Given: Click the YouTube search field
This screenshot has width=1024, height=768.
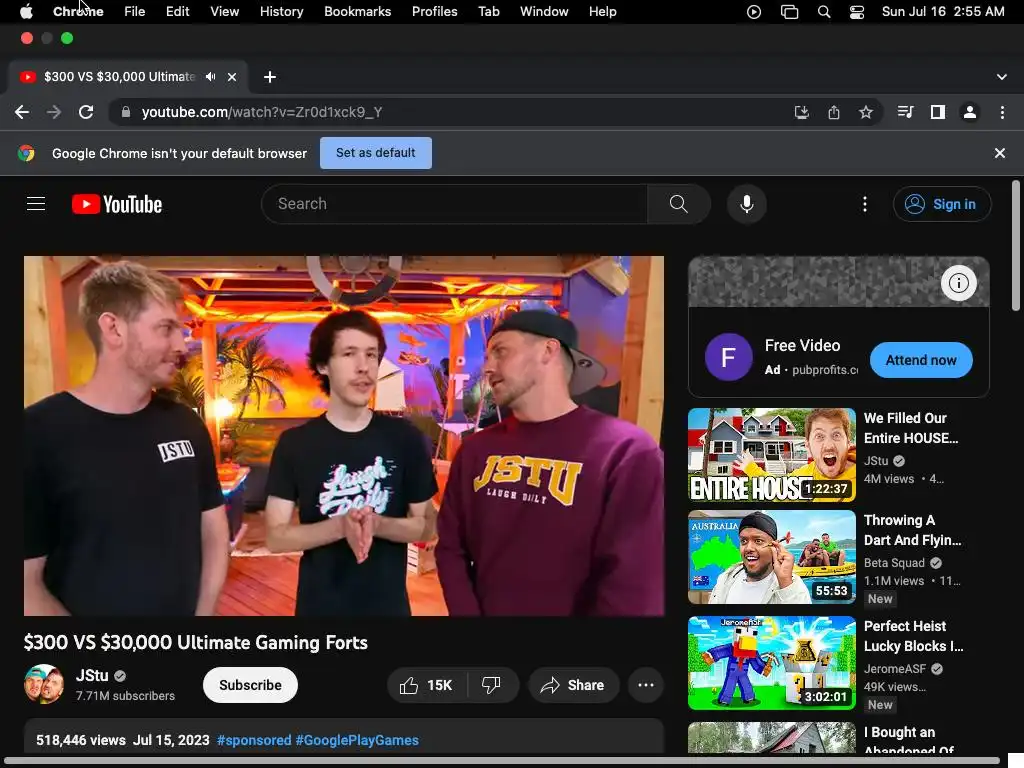Looking at the screenshot, I should [x=455, y=204].
